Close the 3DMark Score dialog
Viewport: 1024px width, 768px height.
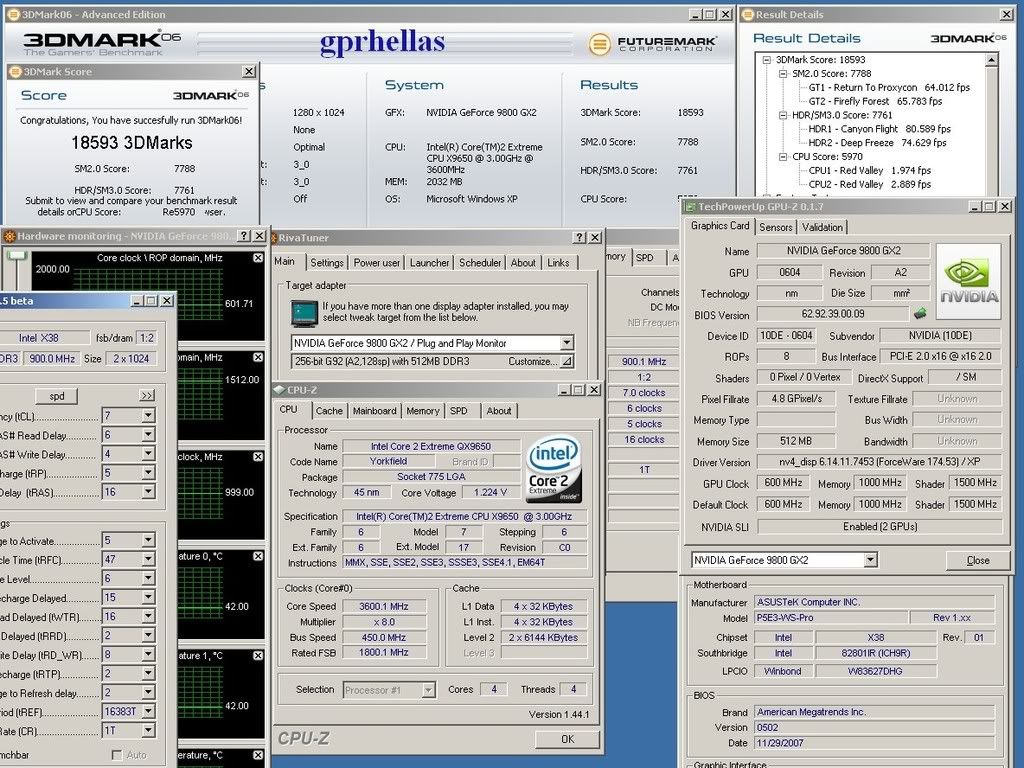(x=249, y=71)
